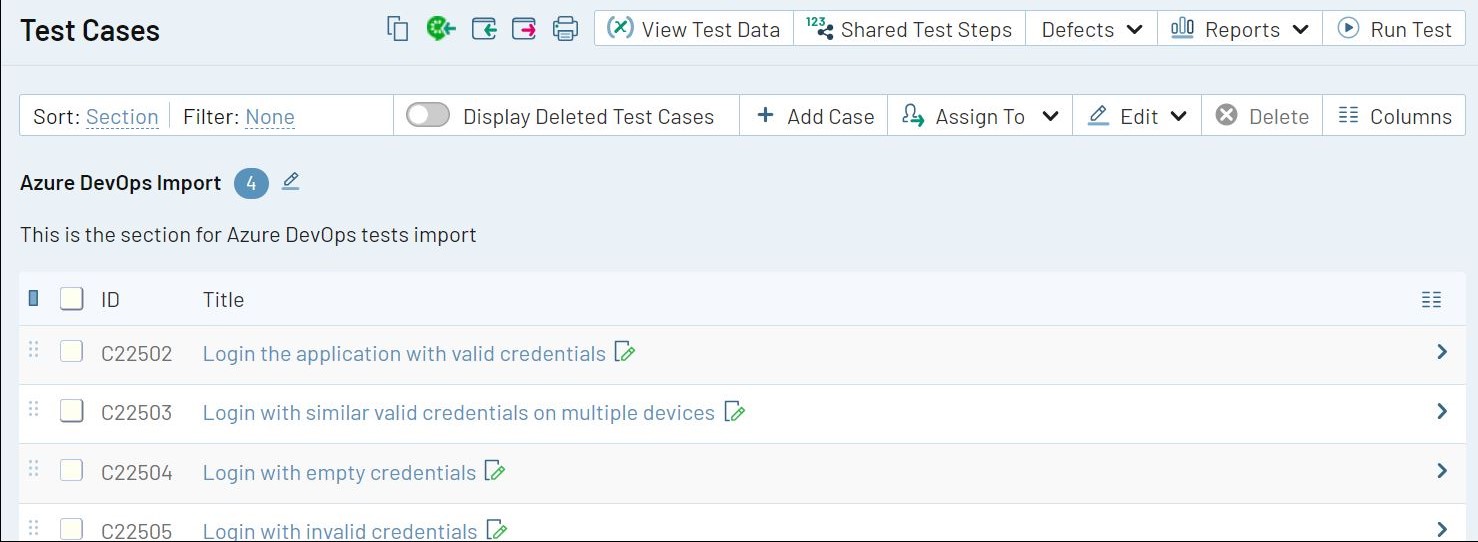Open Login with similar valid credentials link
1478x542 pixels.
click(458, 412)
